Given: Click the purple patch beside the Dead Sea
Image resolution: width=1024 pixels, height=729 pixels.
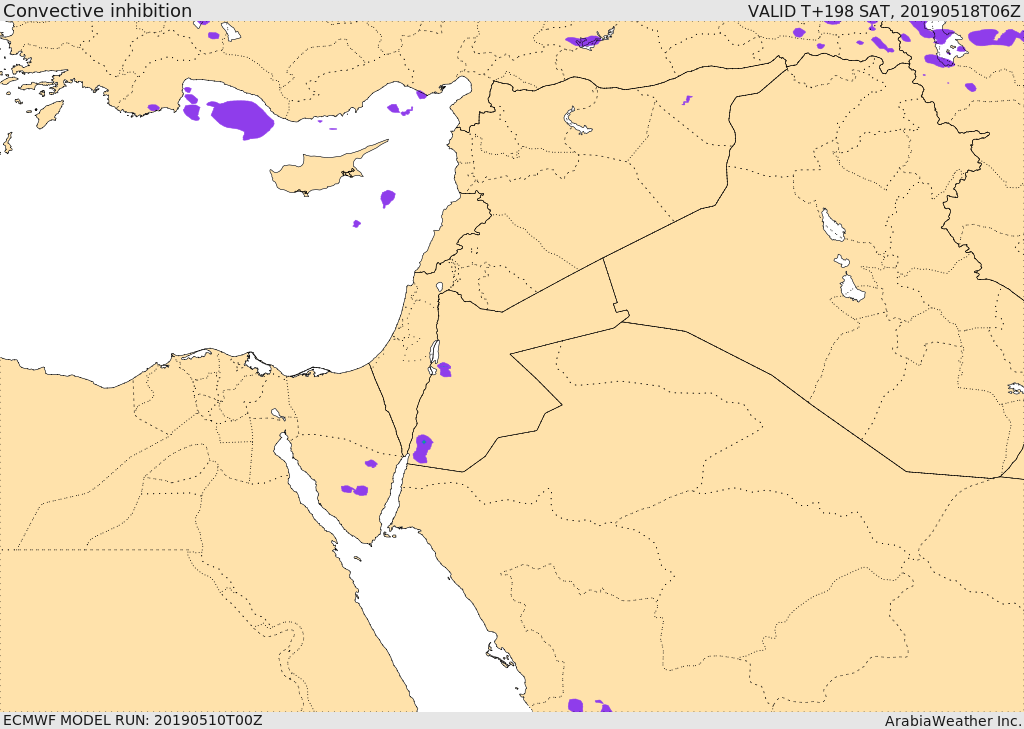Looking at the screenshot, I should point(444,370).
